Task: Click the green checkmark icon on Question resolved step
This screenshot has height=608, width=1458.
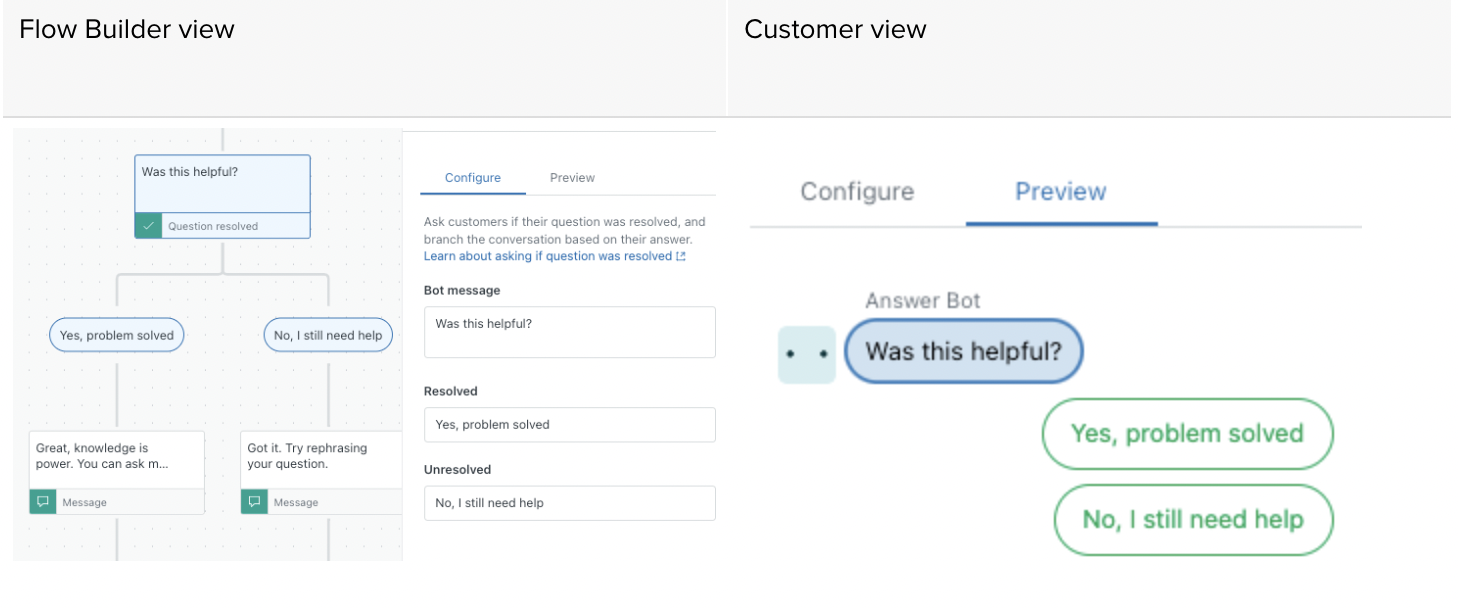Action: point(148,225)
